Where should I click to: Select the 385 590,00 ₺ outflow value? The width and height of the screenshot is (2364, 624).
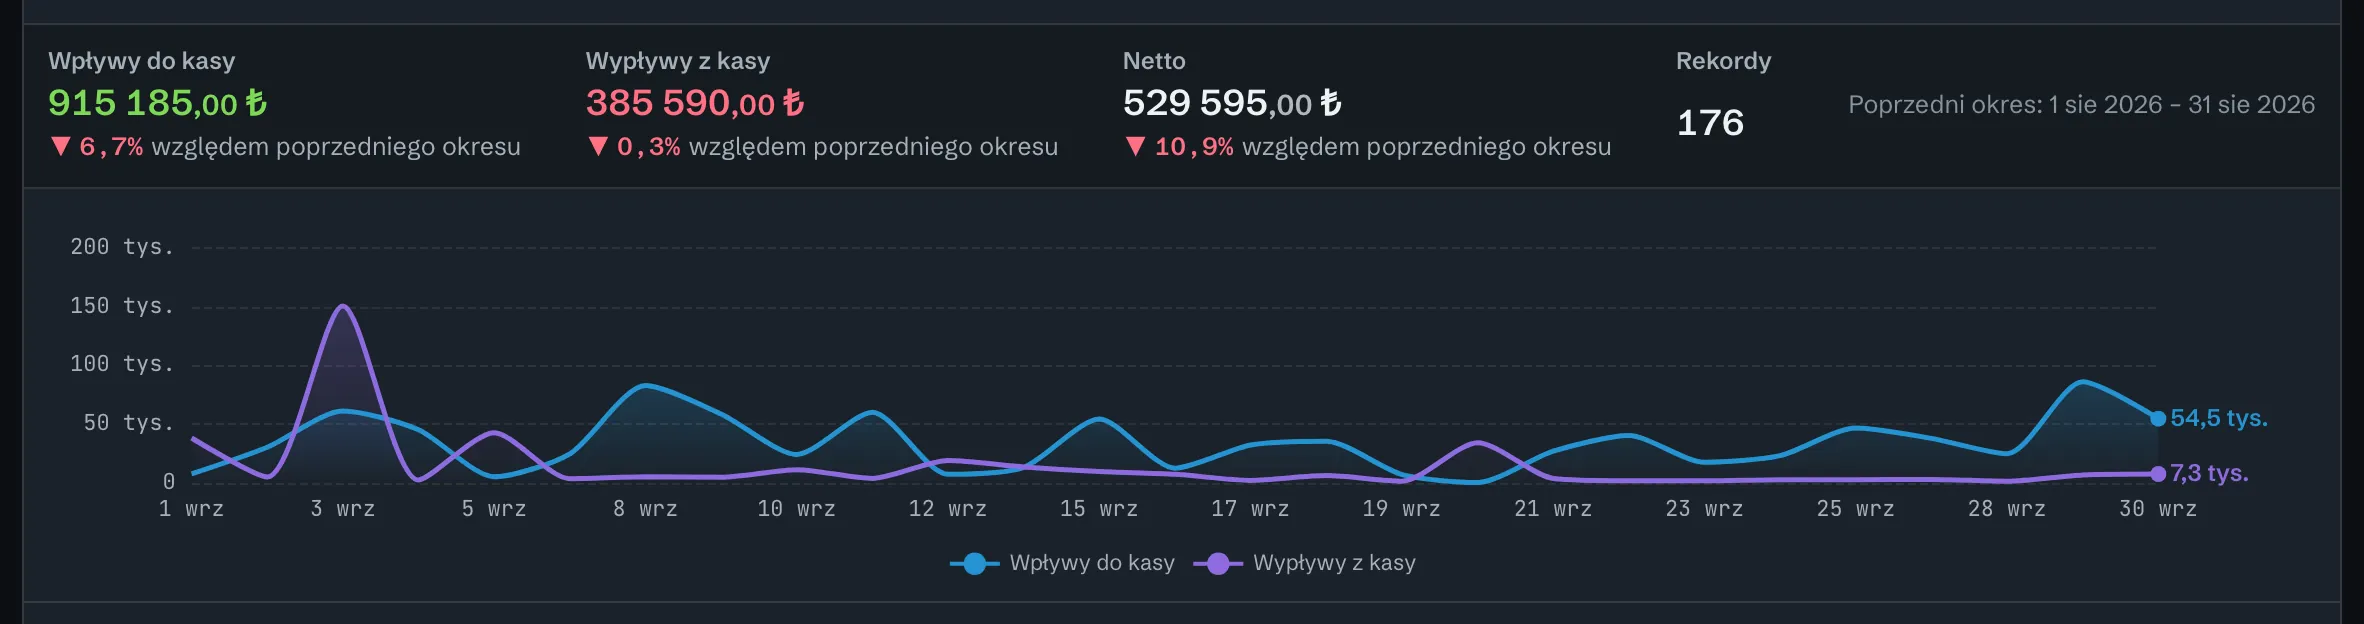coord(695,103)
